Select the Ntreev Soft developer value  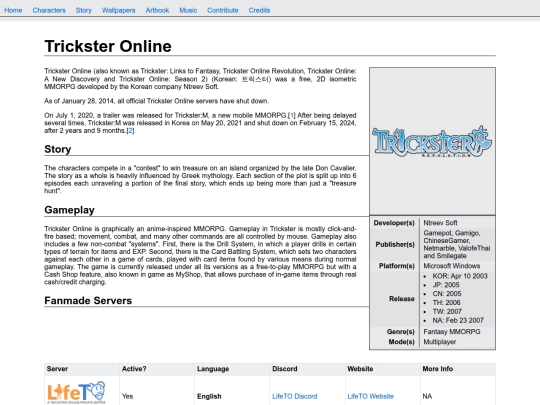440,223
